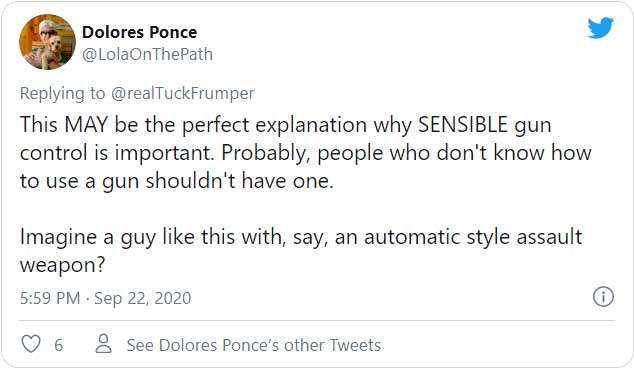Click the person silhouette icon
Image resolution: width=634 pixels, height=368 pixels.
104,344
